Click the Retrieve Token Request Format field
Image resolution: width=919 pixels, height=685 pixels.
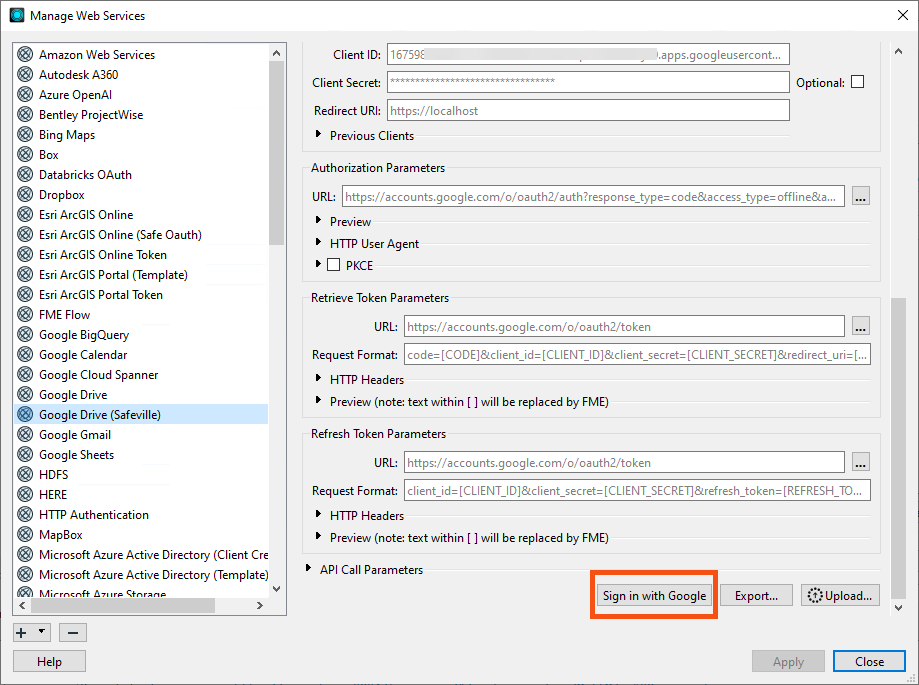click(x=637, y=355)
